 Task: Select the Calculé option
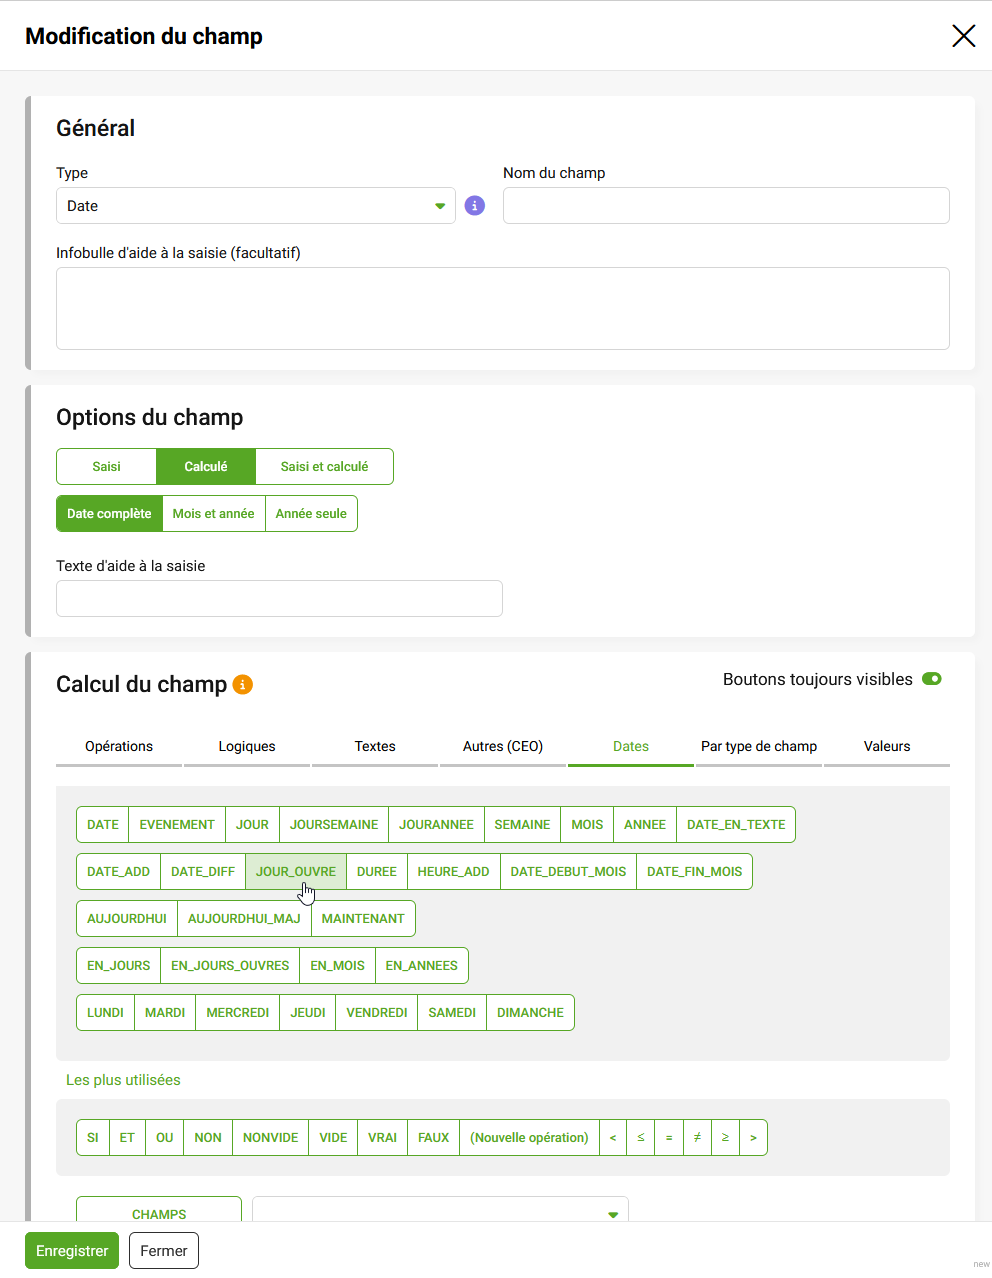pos(206,467)
